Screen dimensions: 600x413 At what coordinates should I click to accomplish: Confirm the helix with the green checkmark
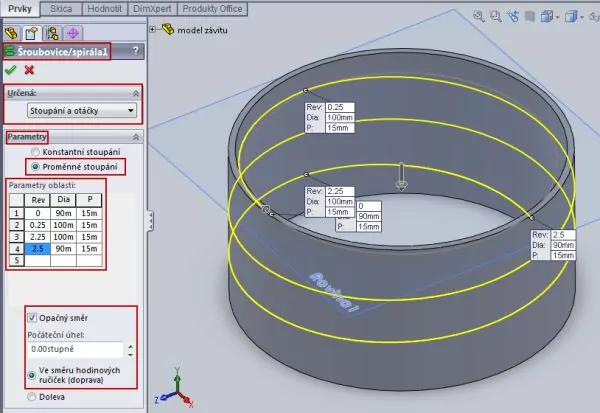point(11,70)
